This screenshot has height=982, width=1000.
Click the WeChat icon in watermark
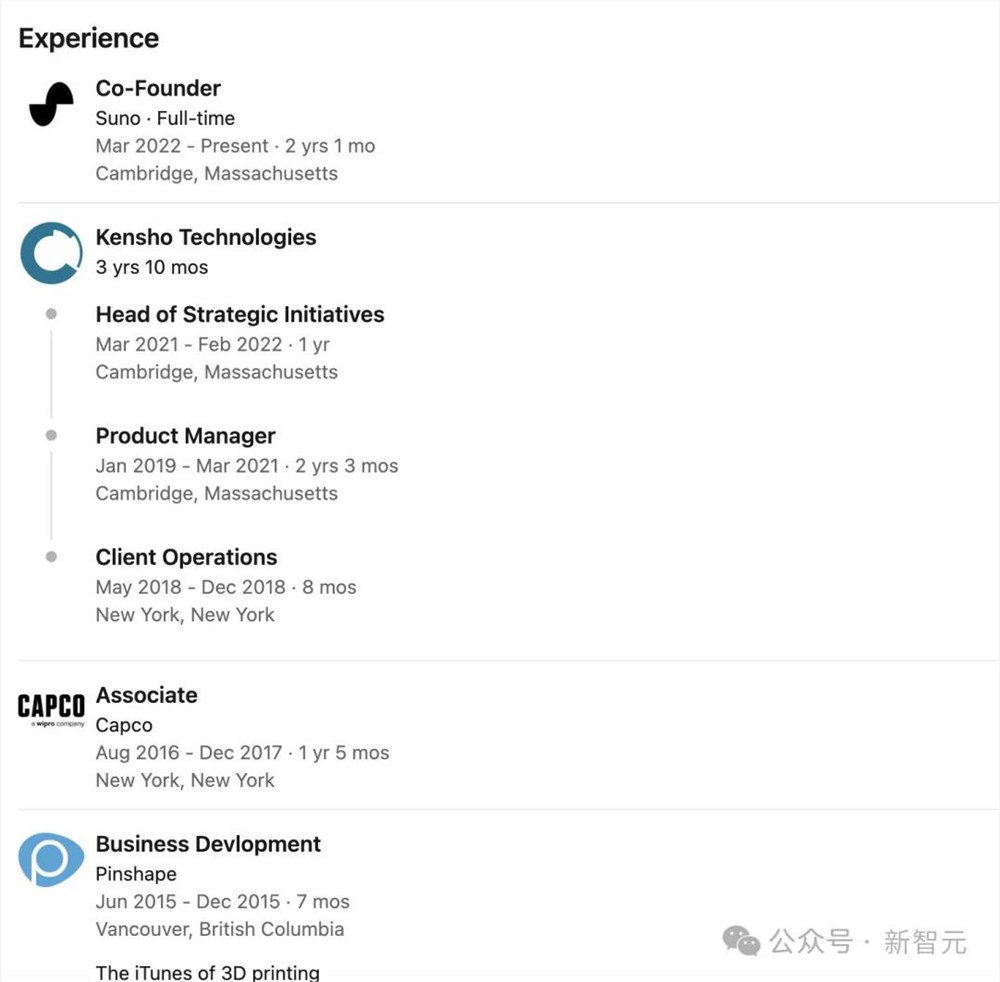[x=741, y=940]
